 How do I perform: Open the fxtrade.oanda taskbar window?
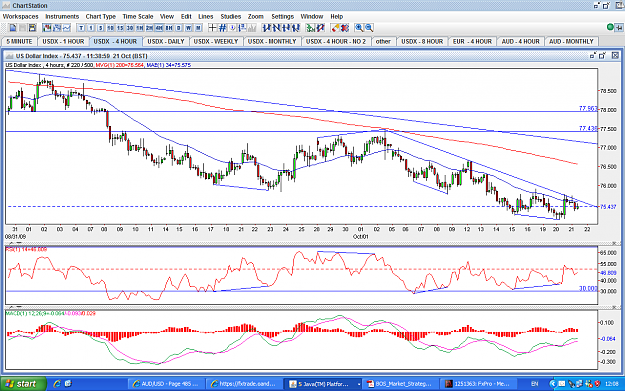[244, 384]
